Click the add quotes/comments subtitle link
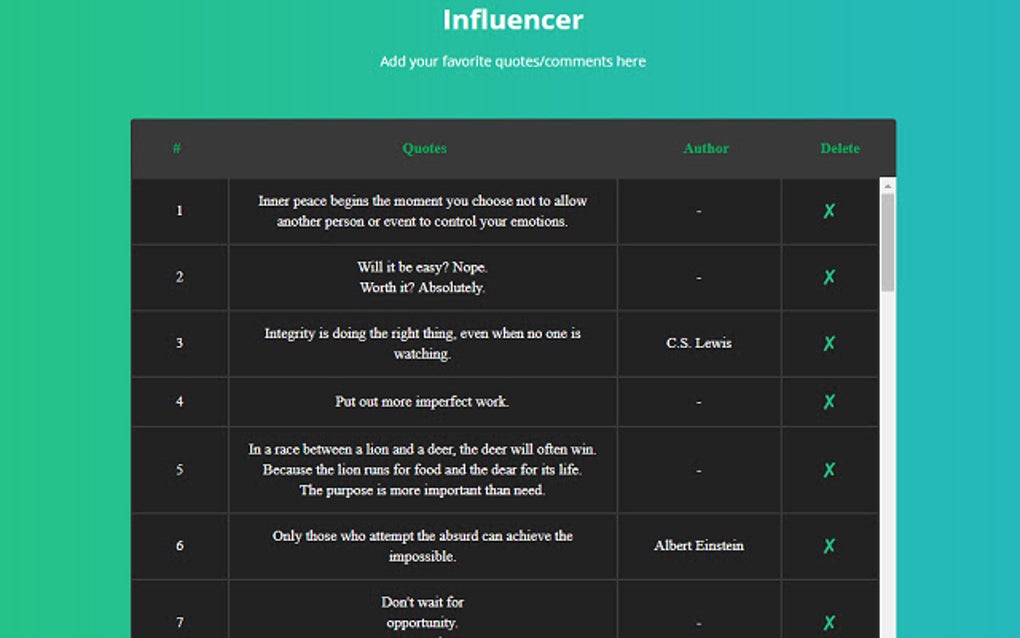 coord(512,61)
